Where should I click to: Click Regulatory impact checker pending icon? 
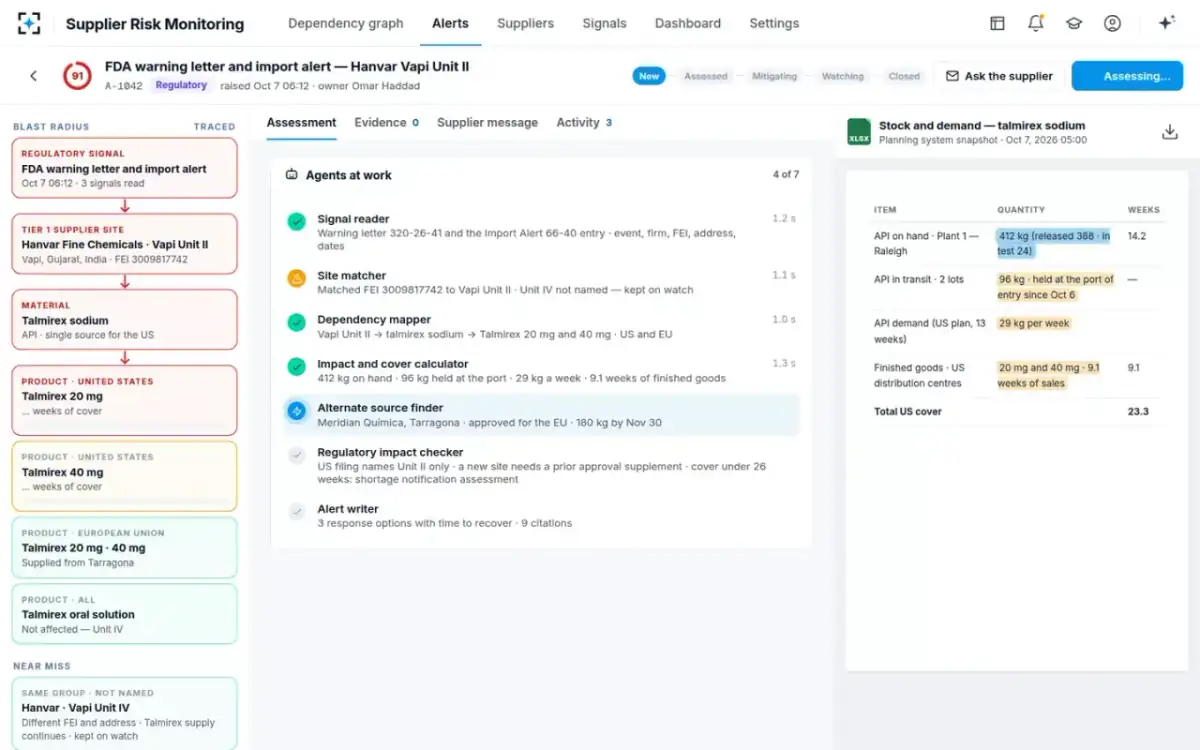click(296, 455)
